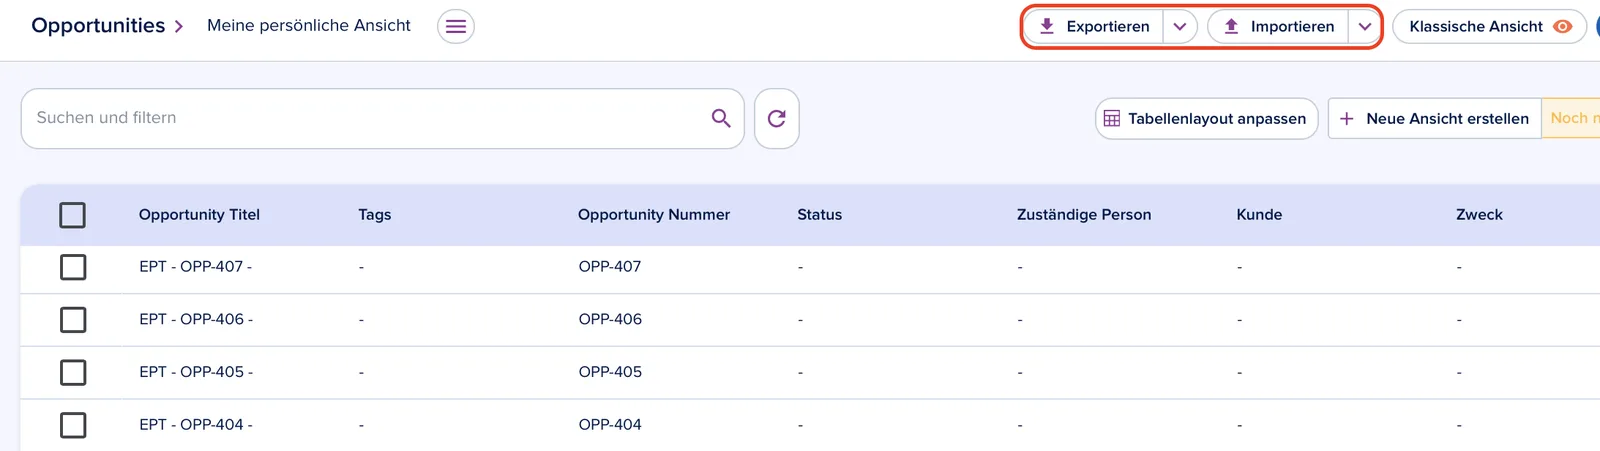The height and width of the screenshot is (451, 1600).
Task: Open EPT - OPP-406 opportunity title
Action: pos(196,319)
